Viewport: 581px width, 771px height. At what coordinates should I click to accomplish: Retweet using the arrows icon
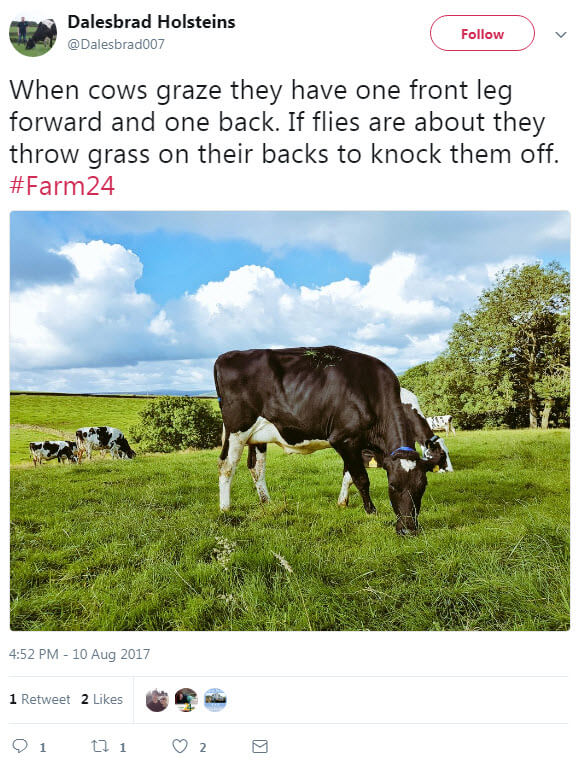[x=100, y=746]
